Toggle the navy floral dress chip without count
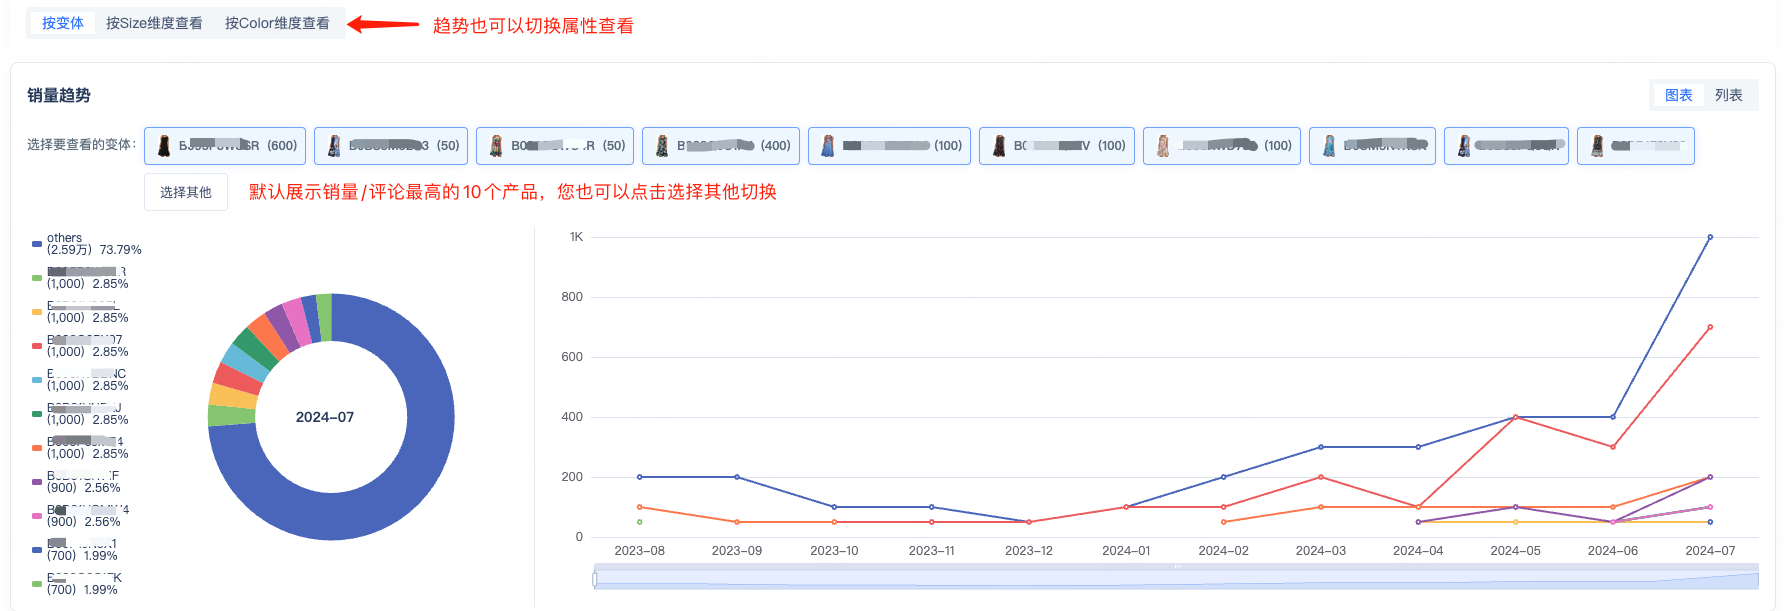Screen dimensions: 1787x611 point(1506,146)
